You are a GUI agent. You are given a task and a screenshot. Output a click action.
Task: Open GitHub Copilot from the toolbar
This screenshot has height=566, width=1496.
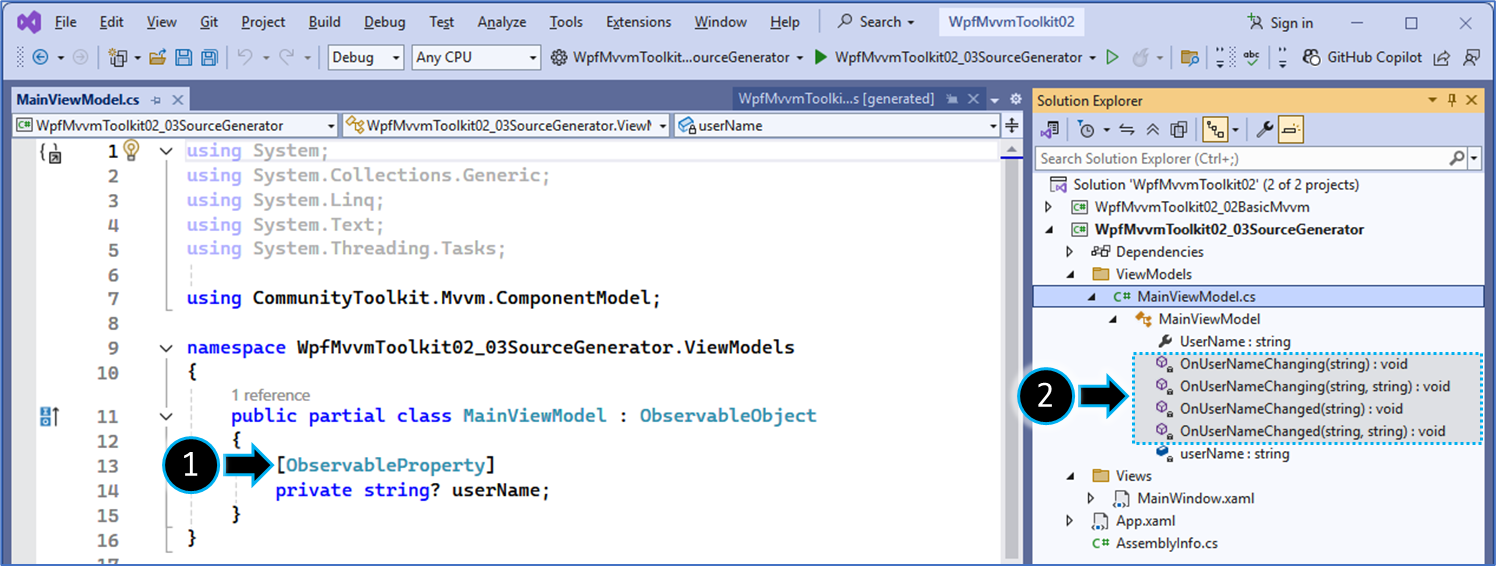pyautogui.click(x=1362, y=58)
